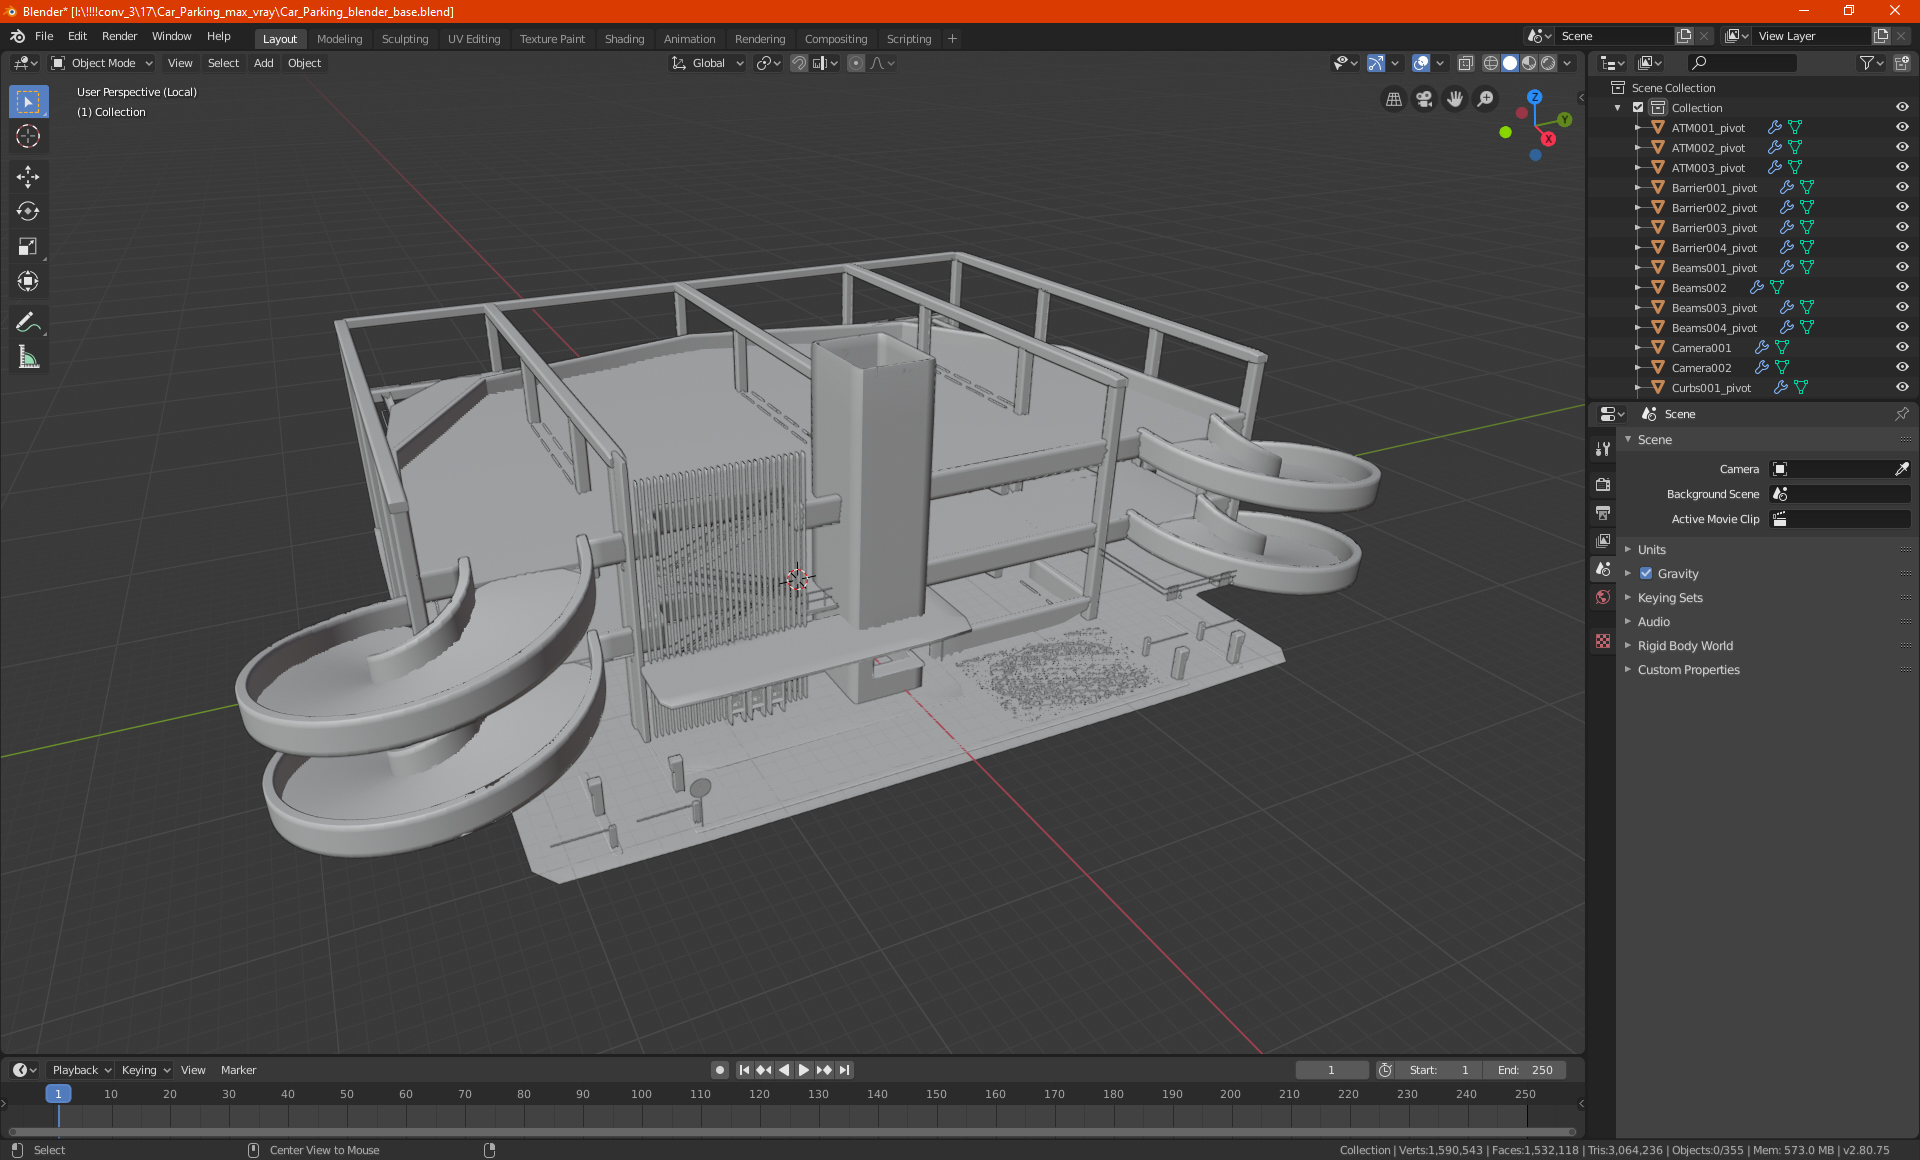The width and height of the screenshot is (1920, 1160).
Task: Toggle auto keying record button
Action: coord(720,1070)
